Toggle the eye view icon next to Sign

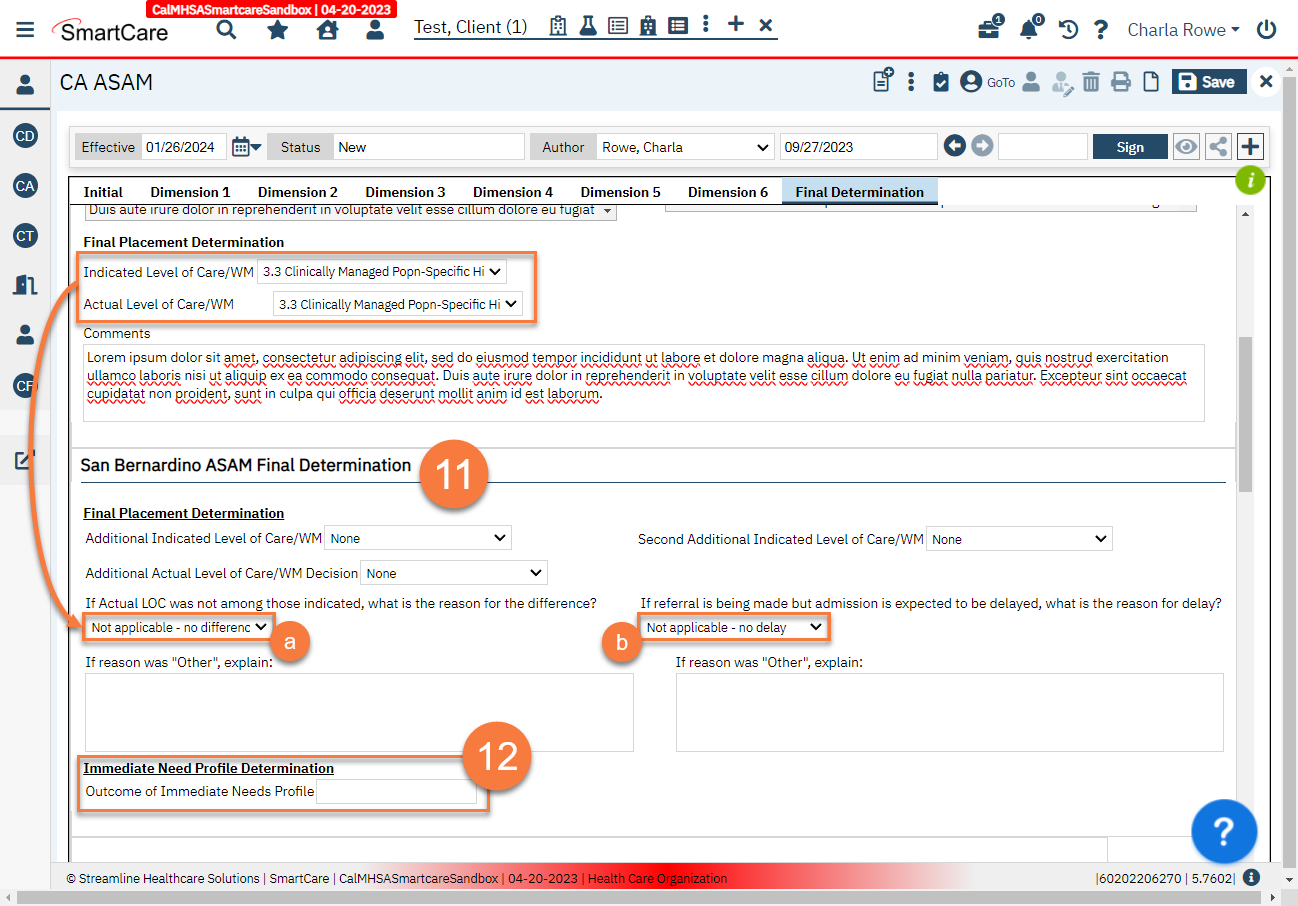tap(1186, 147)
